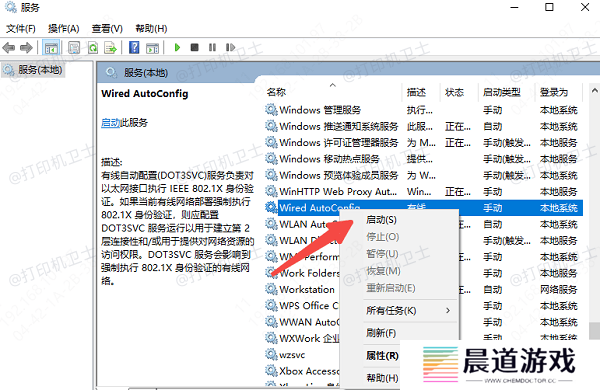
Task: Click the services list scrollbar thumb
Action: click(594, 331)
